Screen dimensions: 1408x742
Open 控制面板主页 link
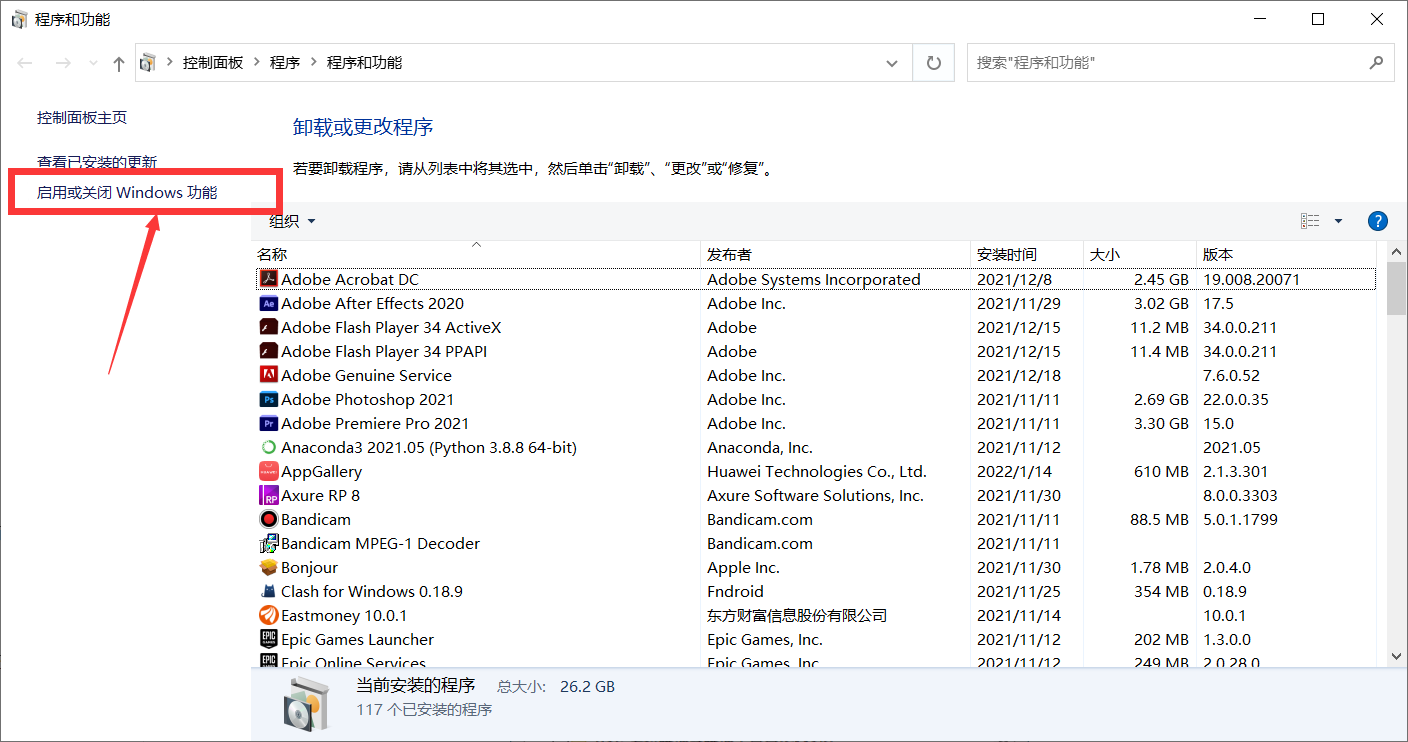pos(82,117)
